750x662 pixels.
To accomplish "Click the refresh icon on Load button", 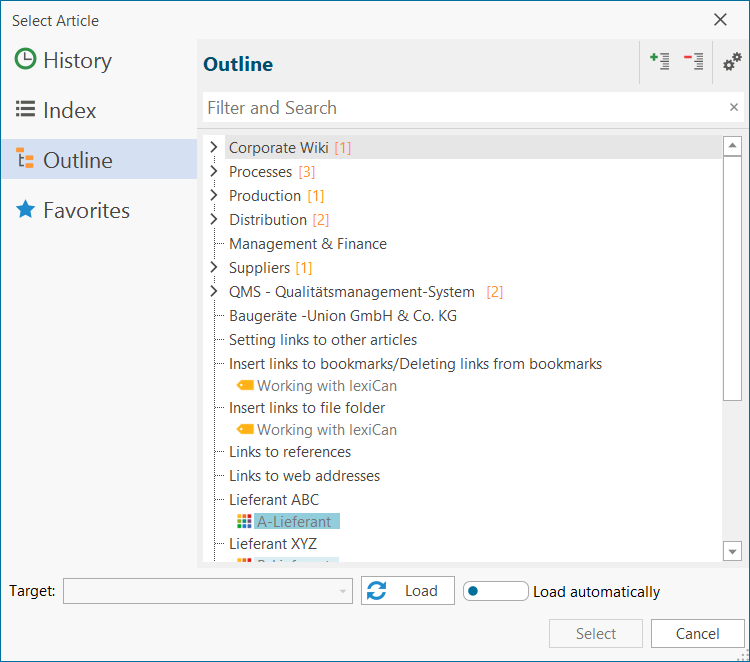I will [x=377, y=591].
